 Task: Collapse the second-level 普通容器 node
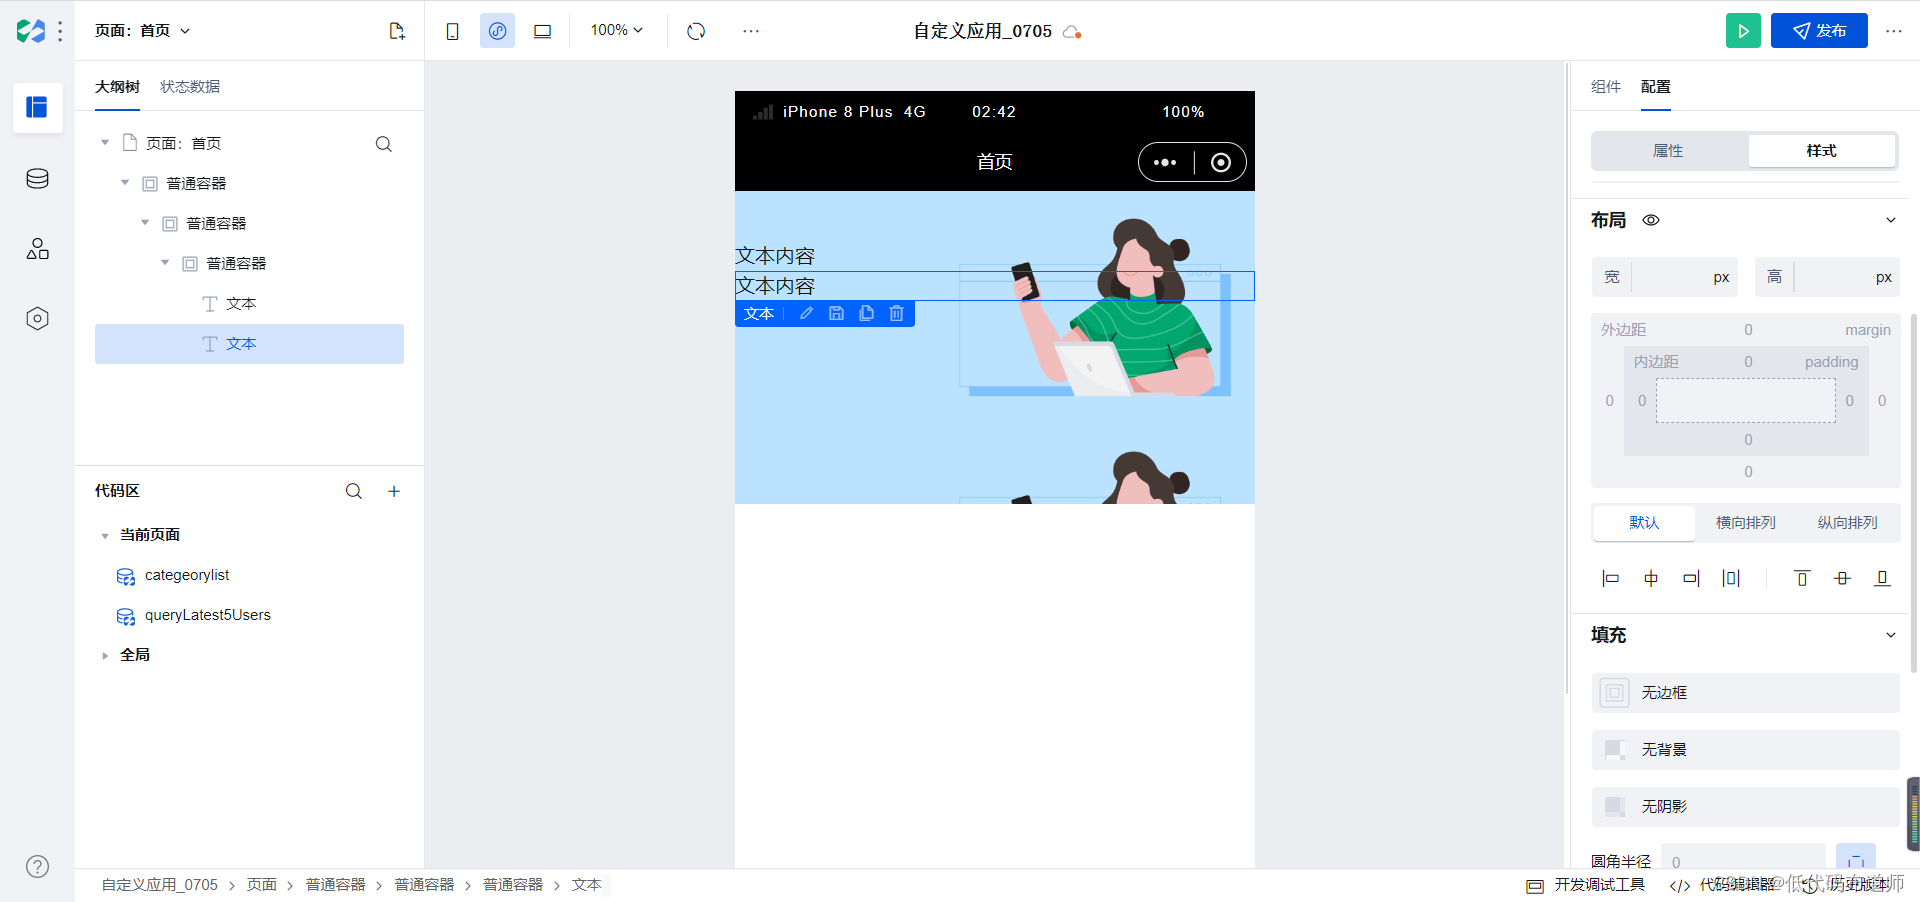[145, 223]
